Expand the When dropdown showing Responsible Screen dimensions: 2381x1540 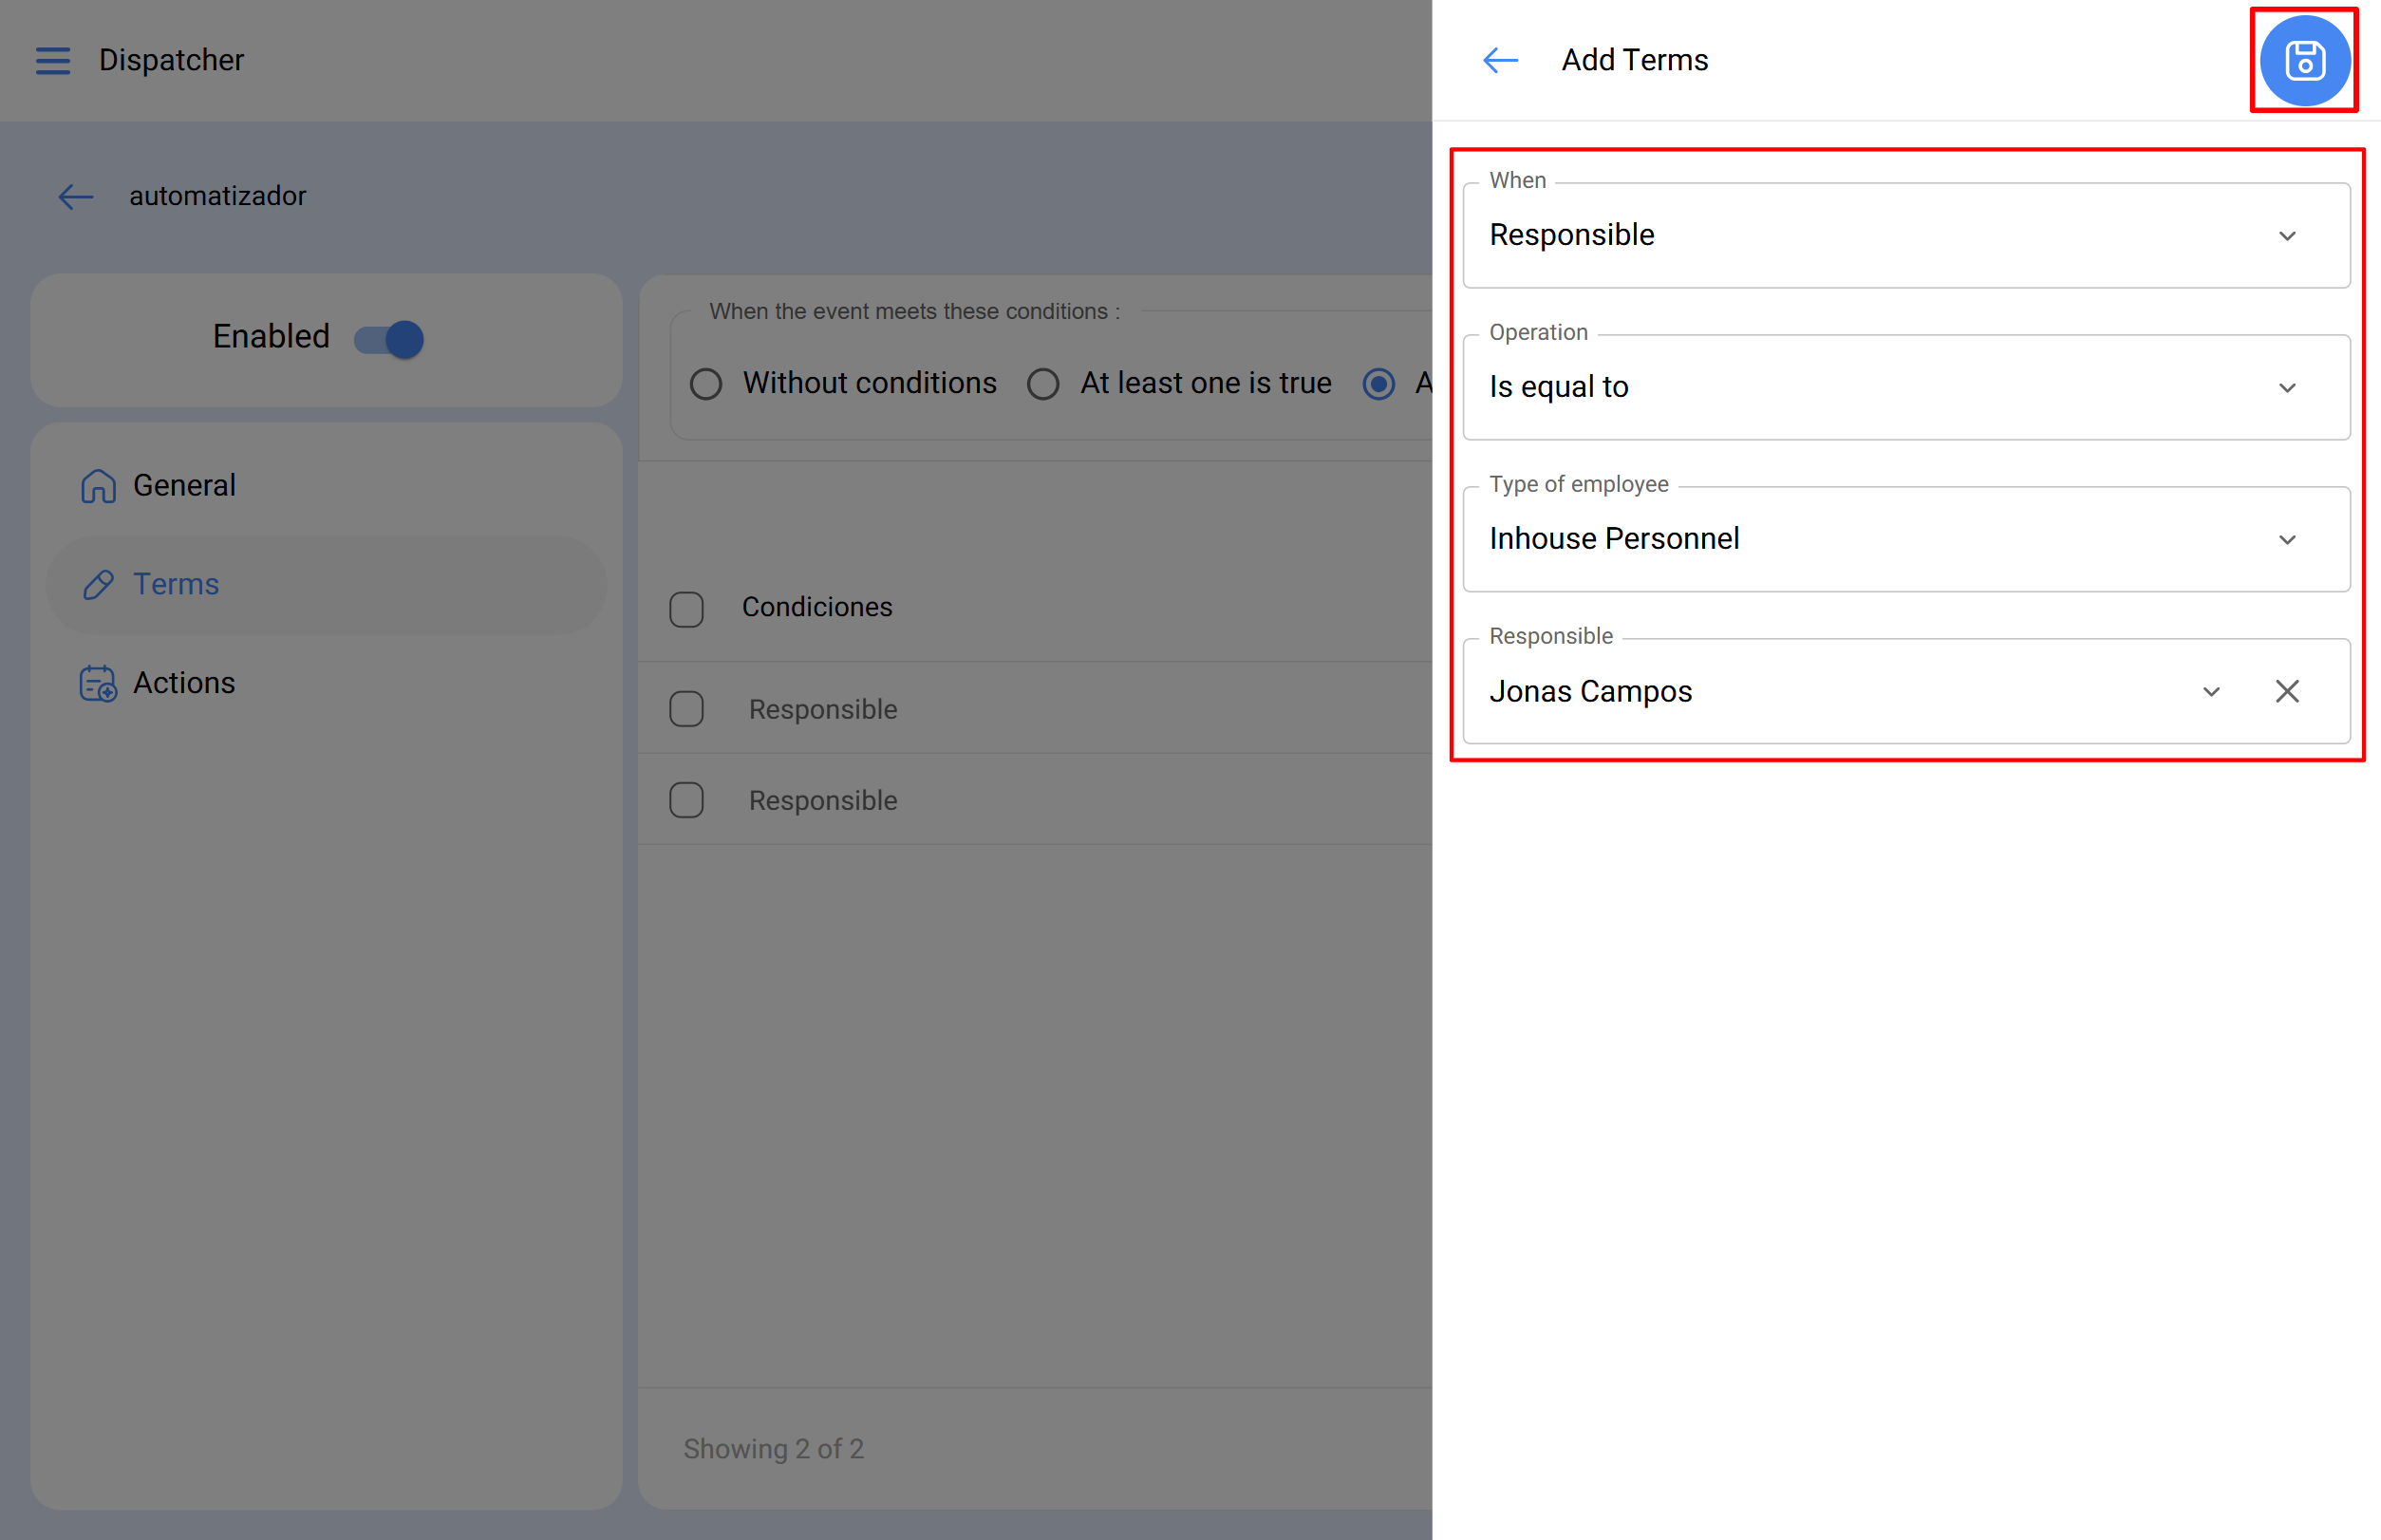click(x=2286, y=236)
